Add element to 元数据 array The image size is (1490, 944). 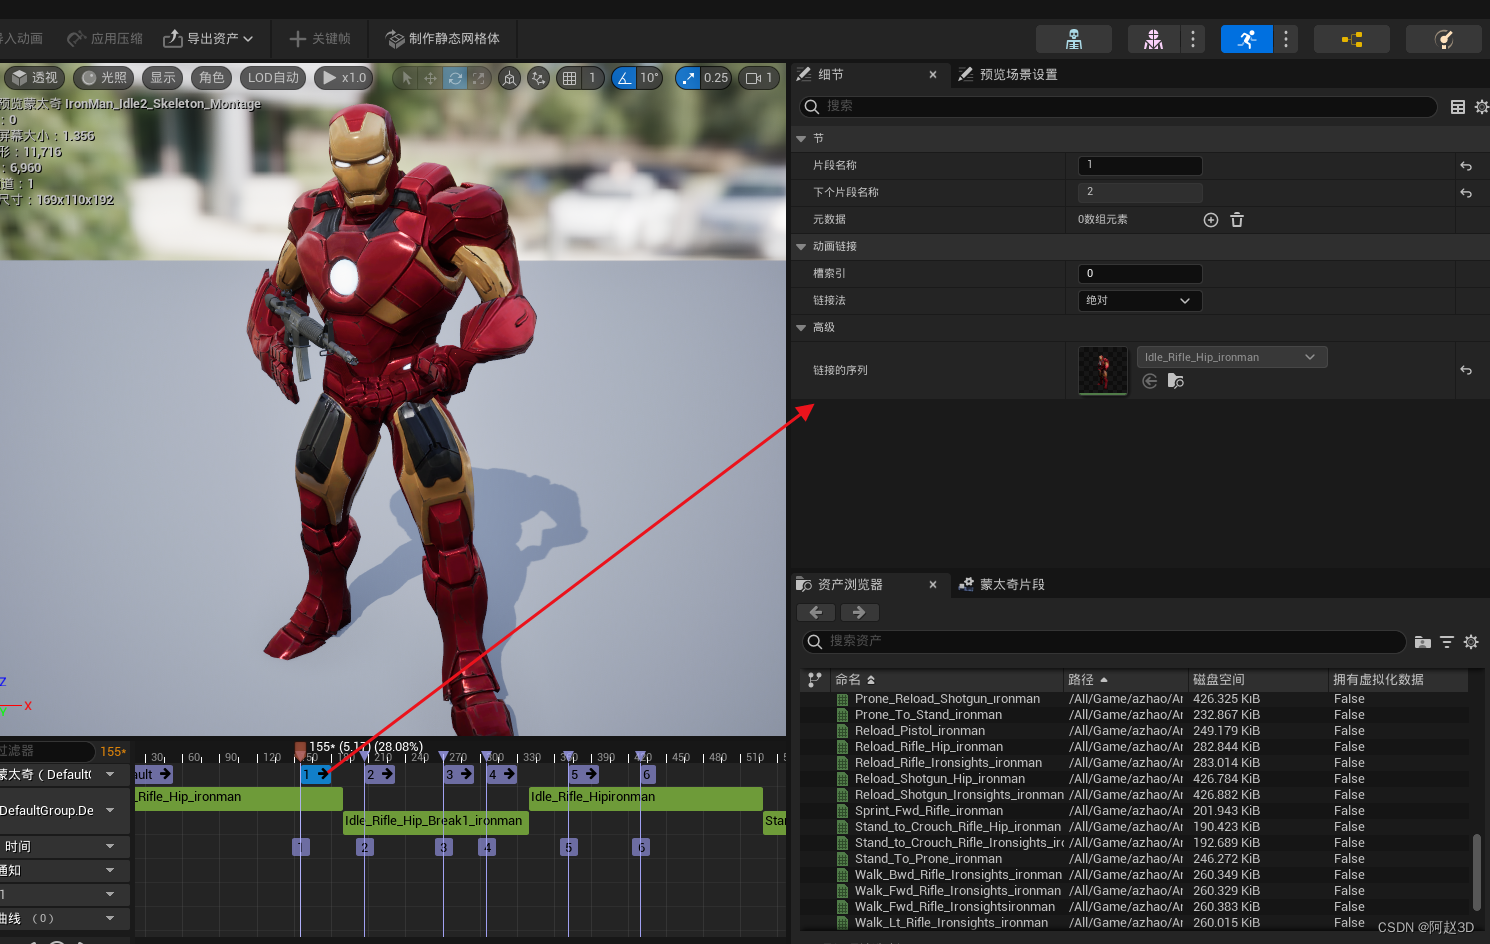click(1211, 220)
